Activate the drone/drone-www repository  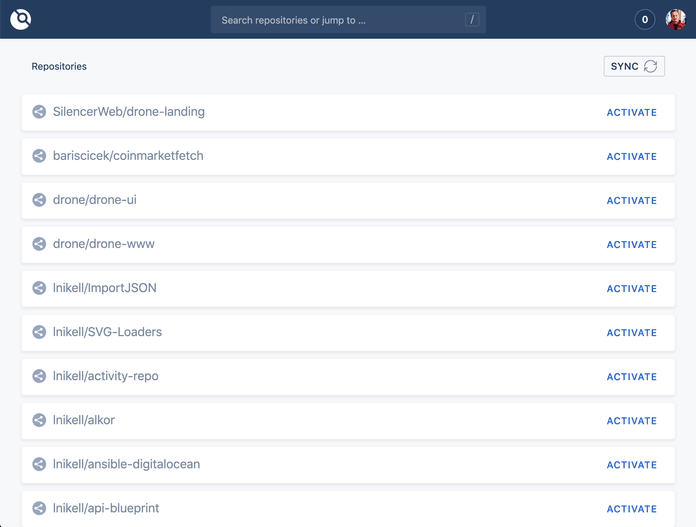[x=631, y=245]
